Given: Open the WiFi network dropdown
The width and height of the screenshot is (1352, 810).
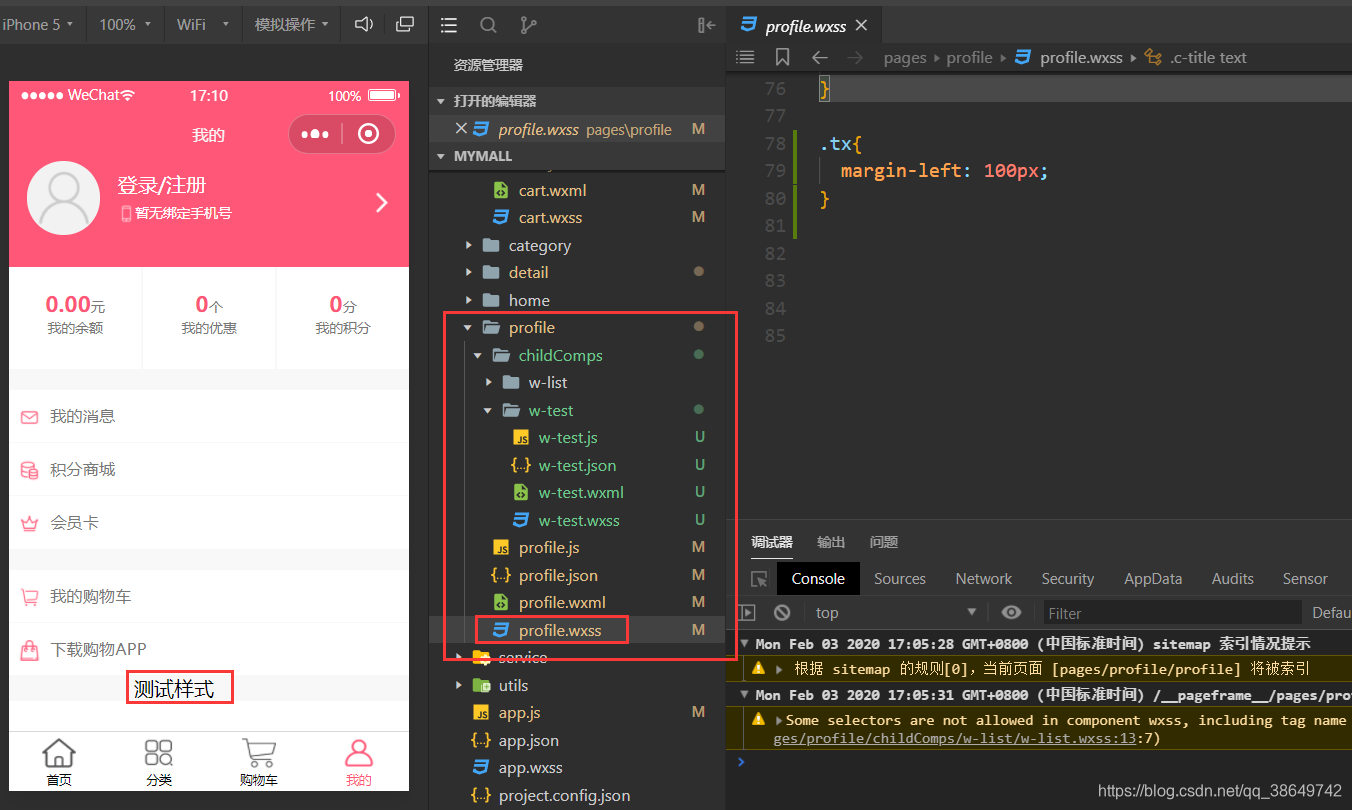Looking at the screenshot, I should pos(202,24).
